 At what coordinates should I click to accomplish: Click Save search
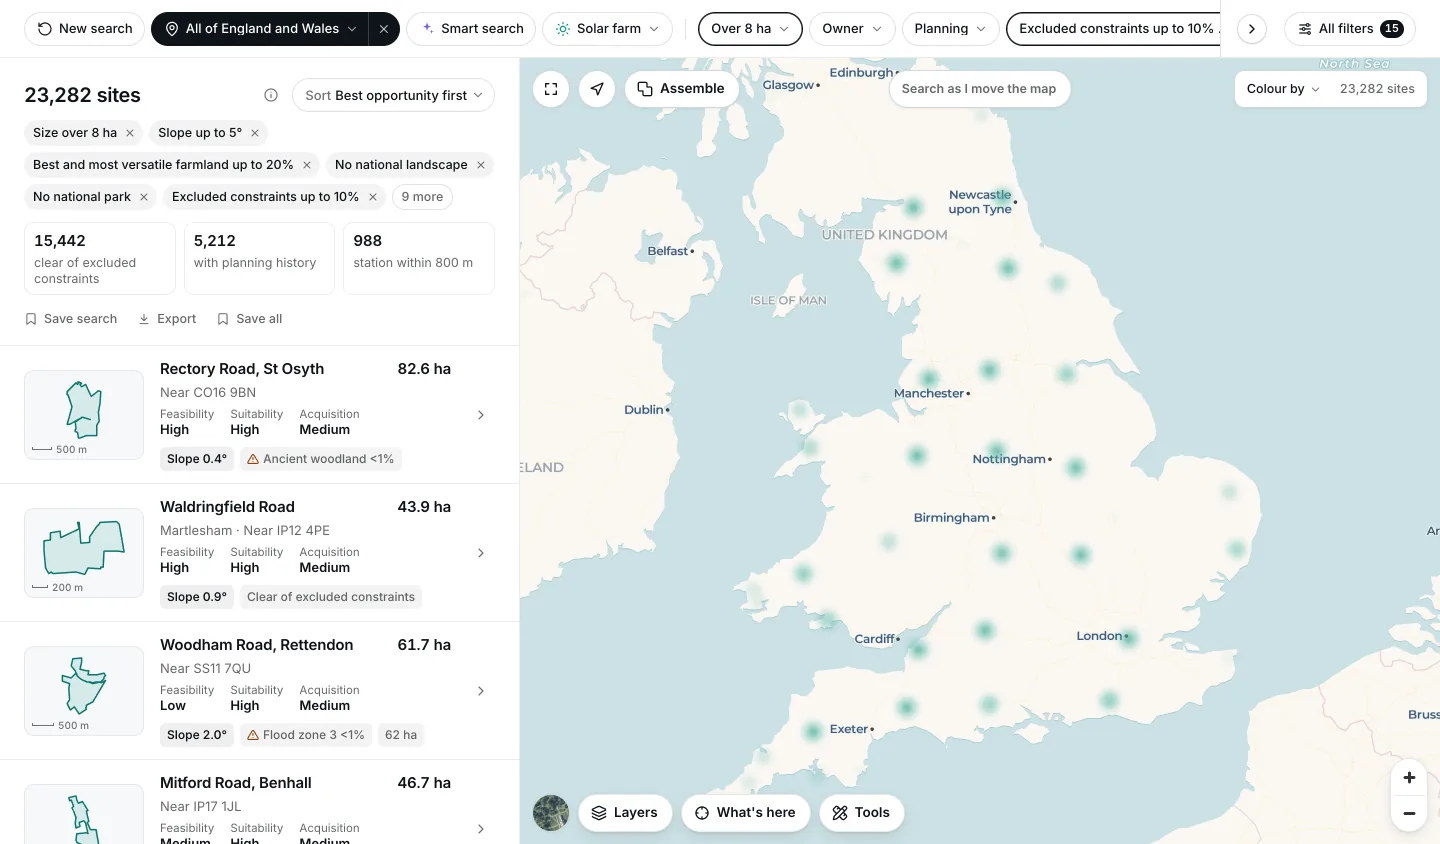(71, 319)
